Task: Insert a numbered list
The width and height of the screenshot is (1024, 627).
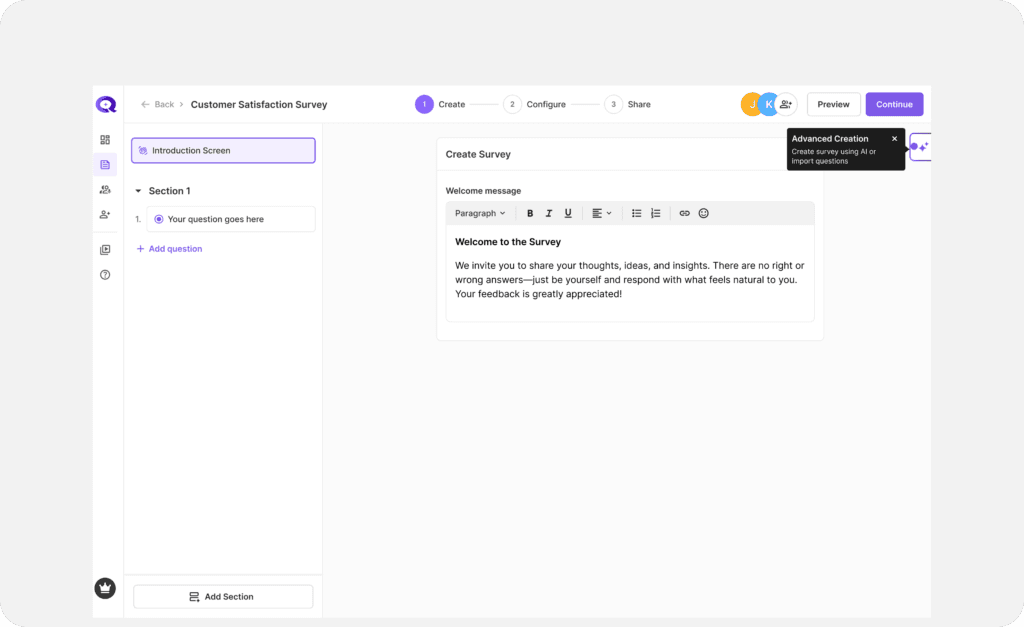Action: [656, 213]
